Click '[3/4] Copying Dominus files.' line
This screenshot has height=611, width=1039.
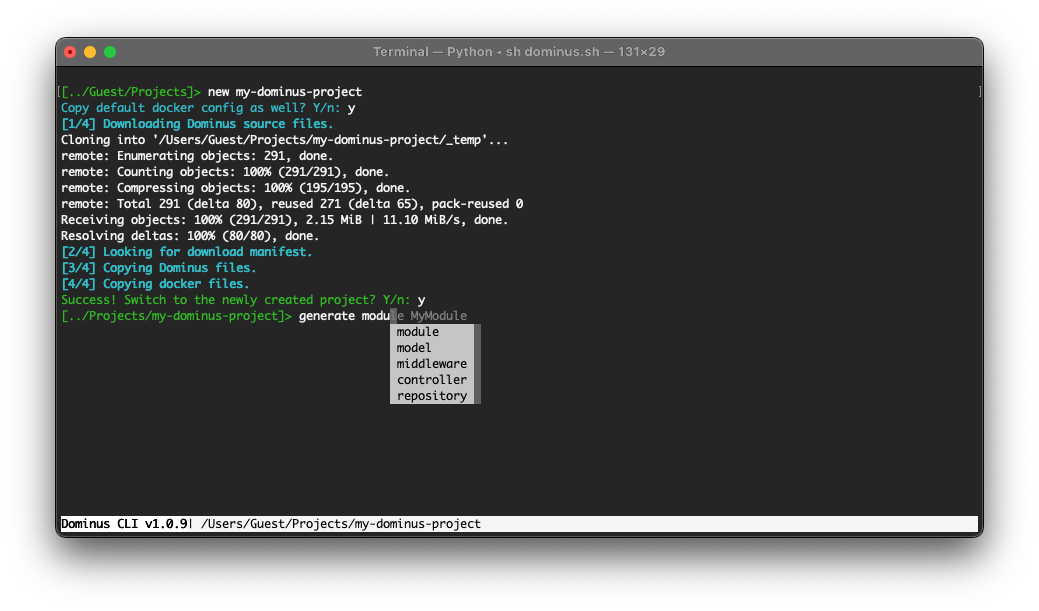click(158, 268)
